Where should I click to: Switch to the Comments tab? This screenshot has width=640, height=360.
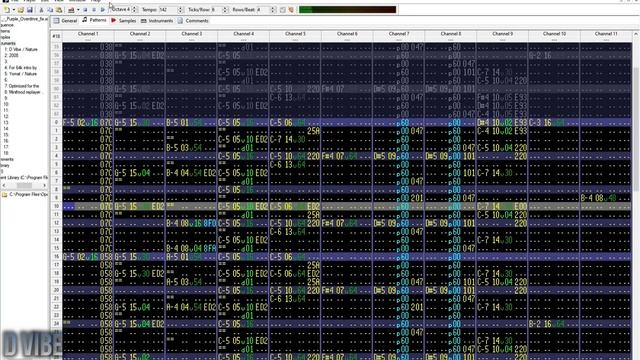point(193,20)
